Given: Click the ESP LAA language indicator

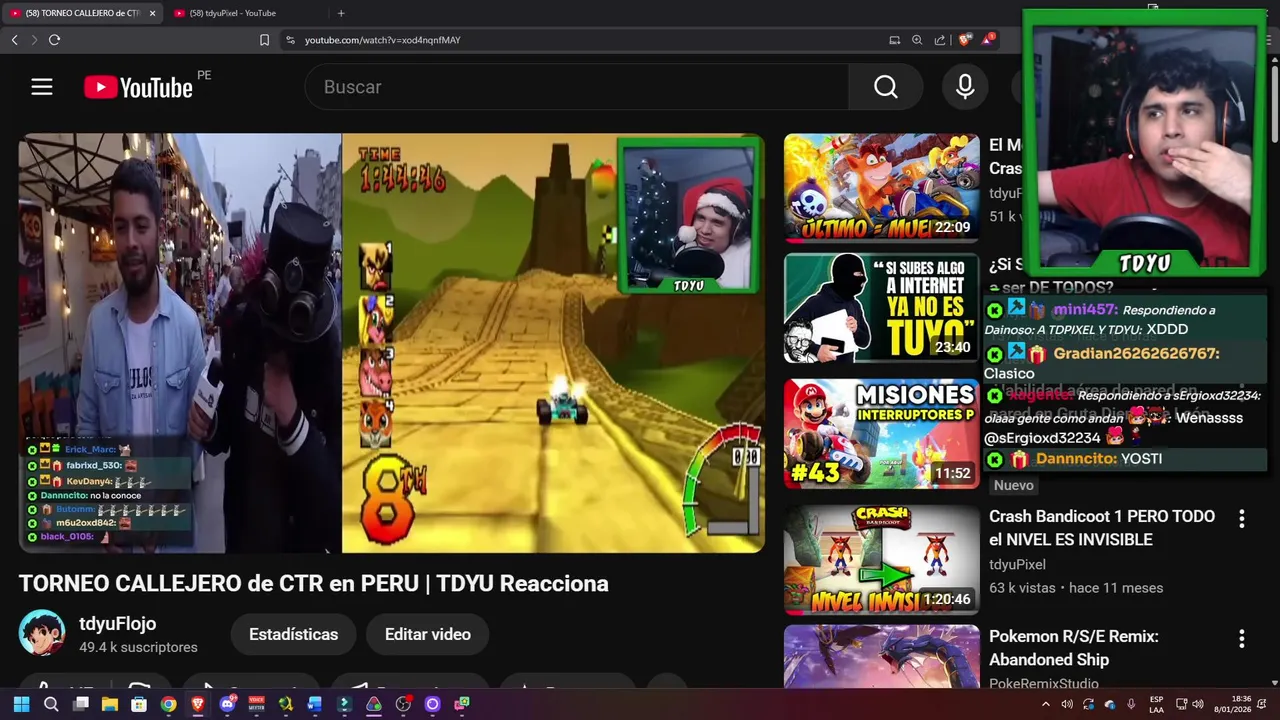Looking at the screenshot, I should 1156,704.
